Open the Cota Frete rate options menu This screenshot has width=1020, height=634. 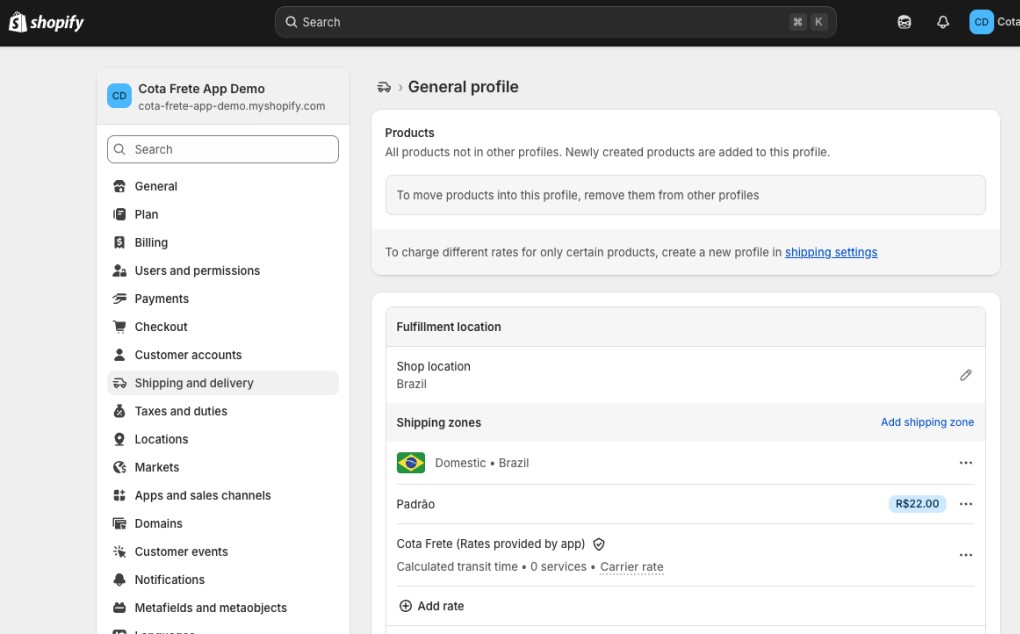click(x=965, y=555)
